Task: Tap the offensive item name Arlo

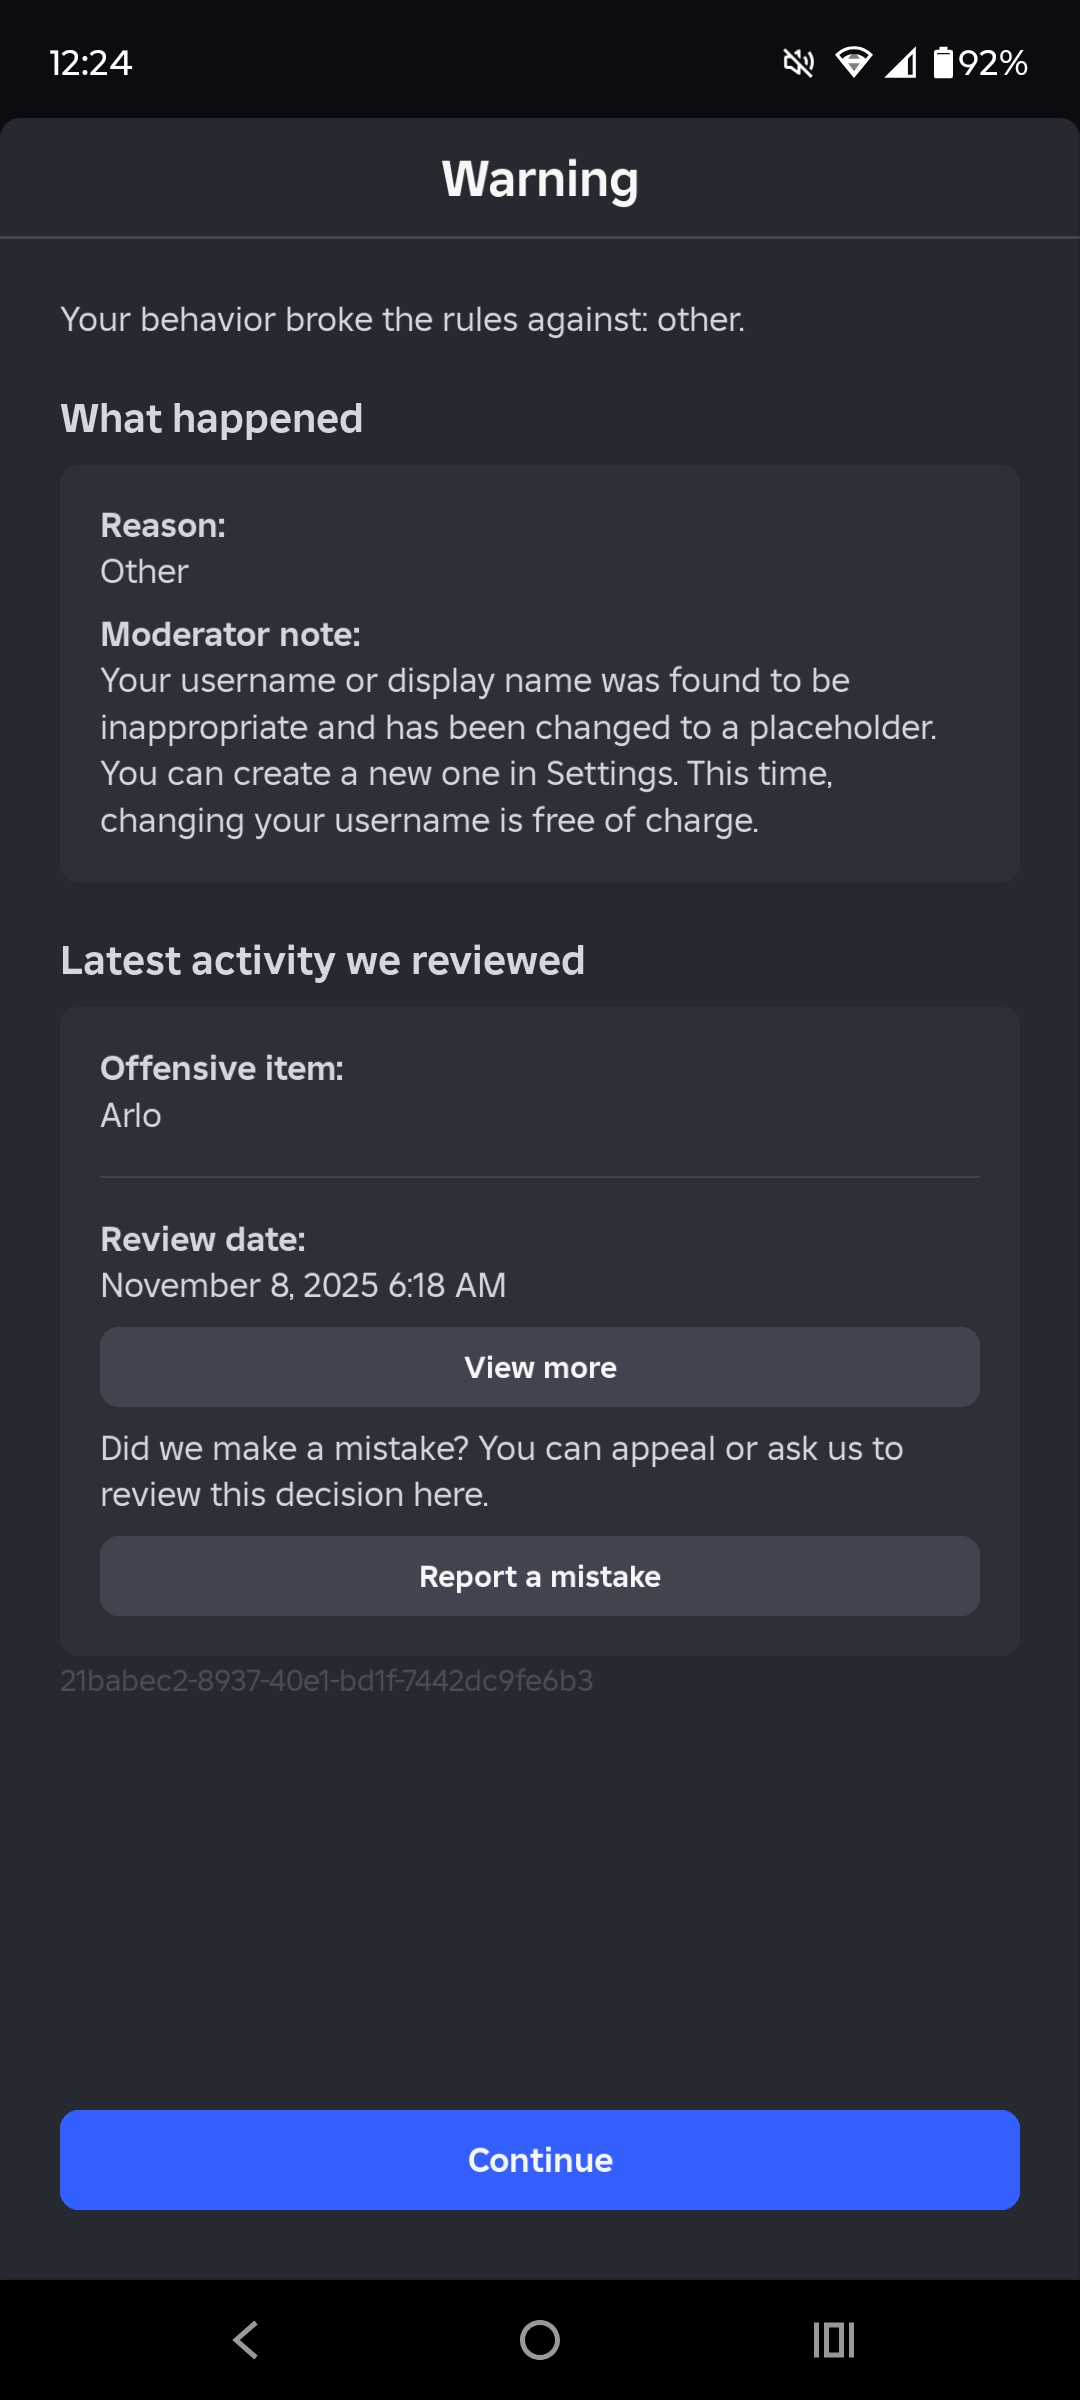Action: coord(131,1115)
